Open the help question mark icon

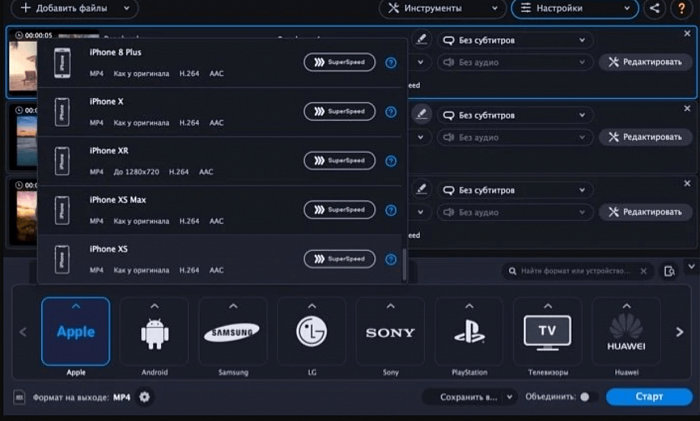click(x=681, y=8)
